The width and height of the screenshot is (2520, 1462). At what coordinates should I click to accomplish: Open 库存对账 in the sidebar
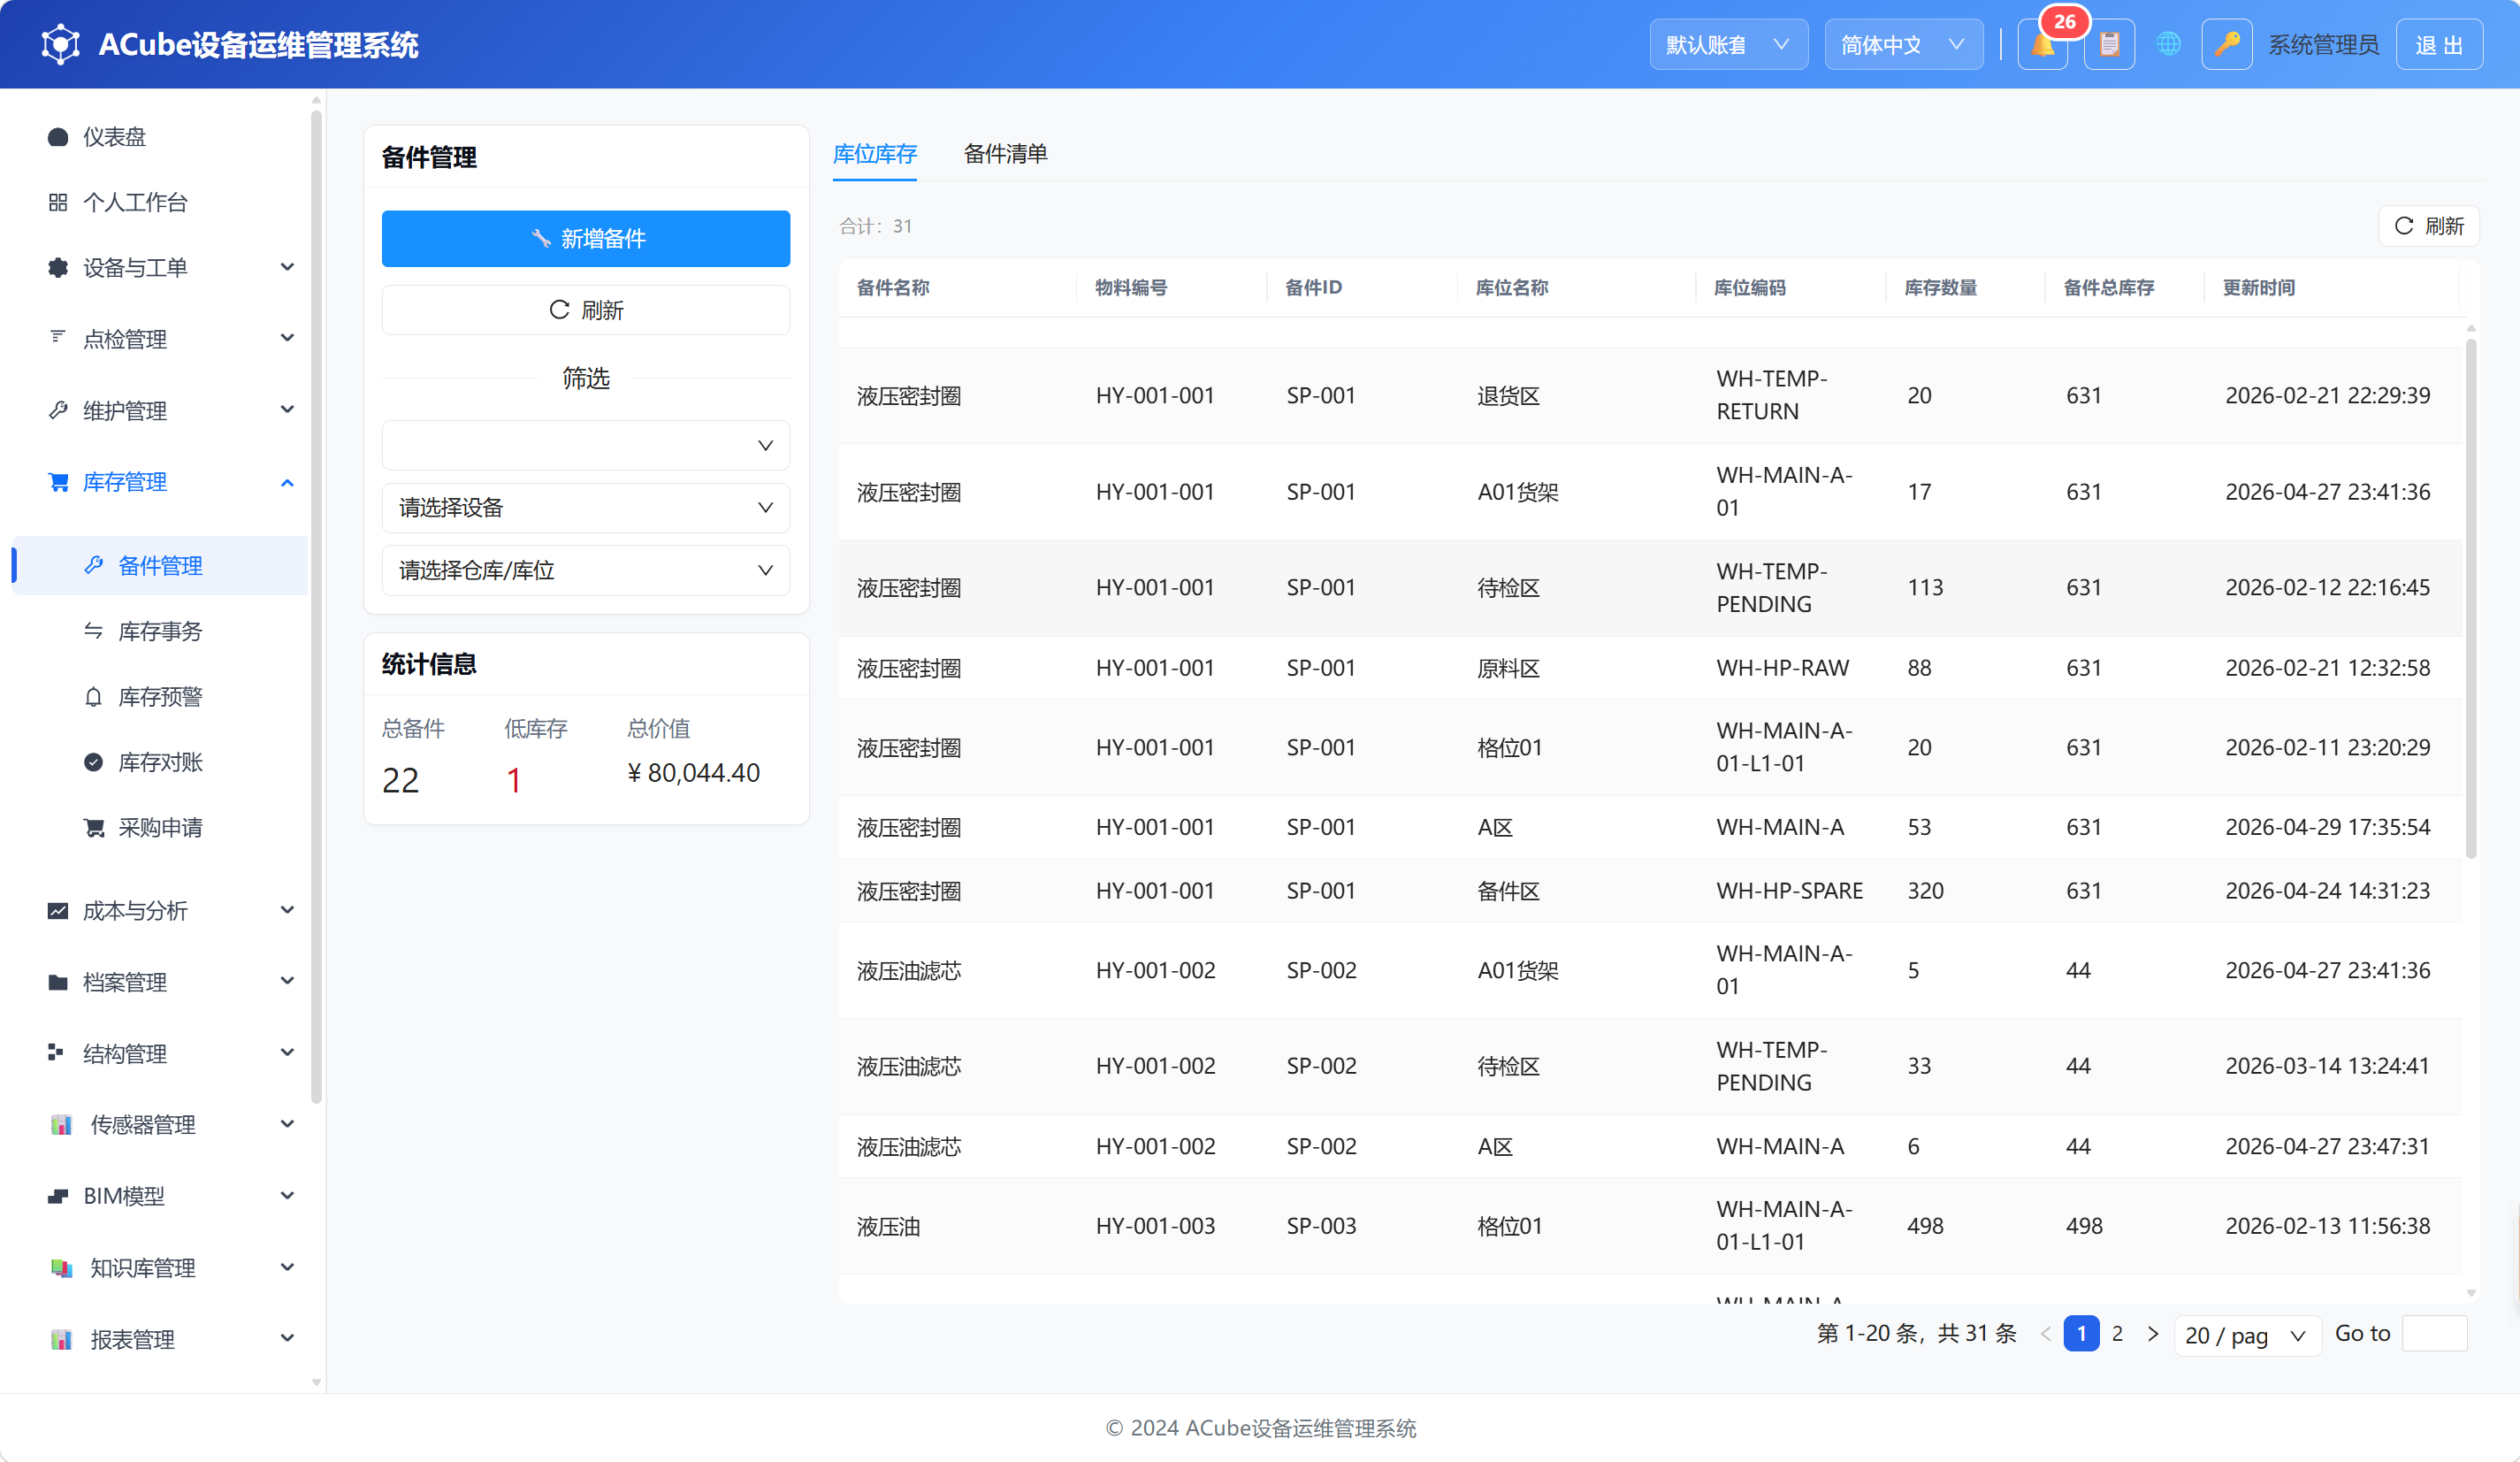click(160, 762)
